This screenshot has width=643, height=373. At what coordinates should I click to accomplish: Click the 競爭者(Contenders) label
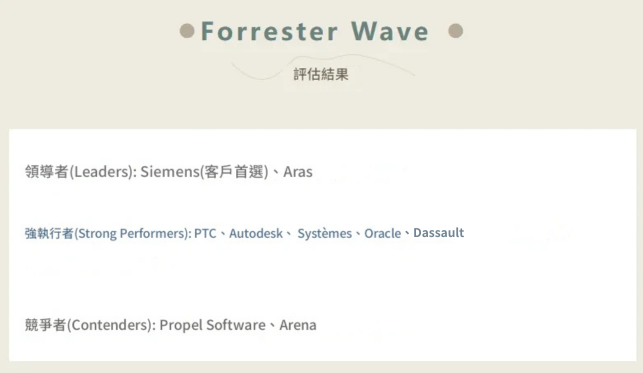point(90,325)
